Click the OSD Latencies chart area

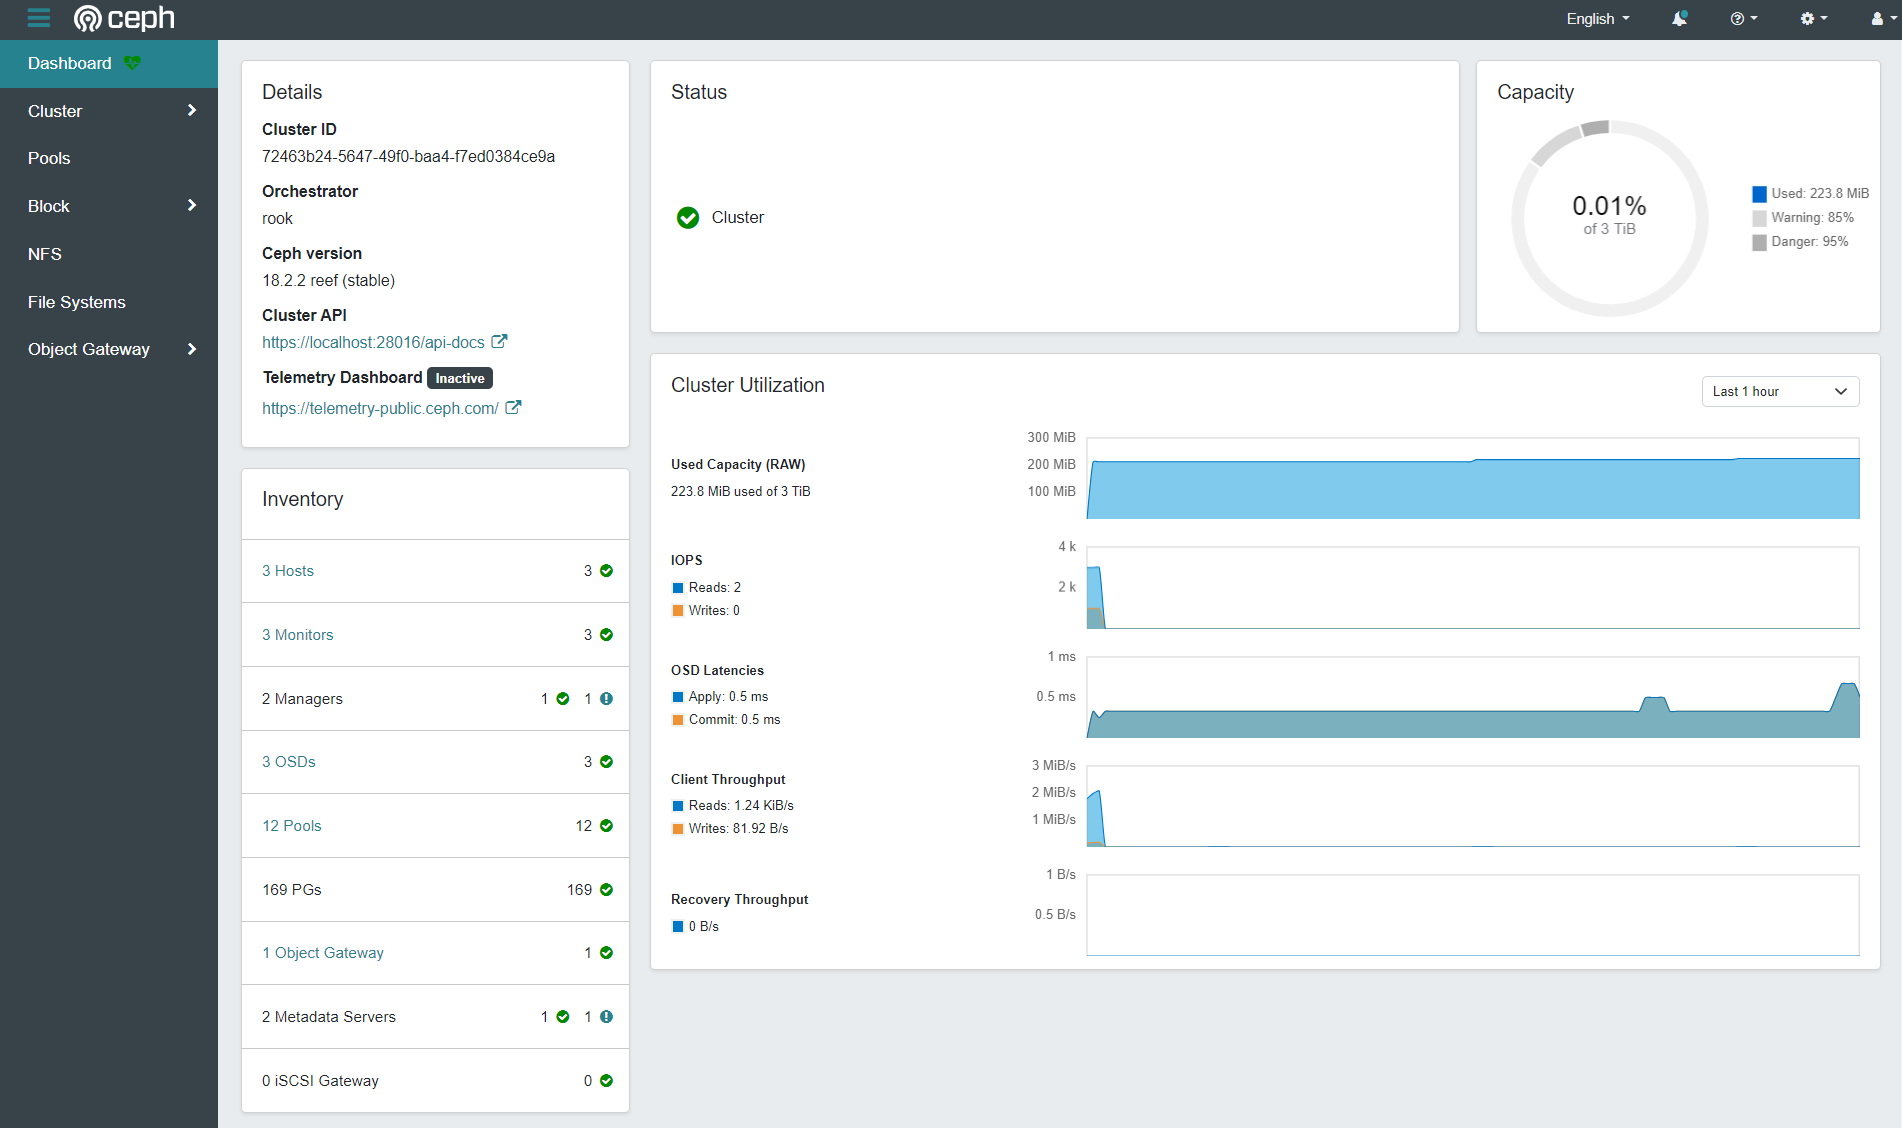(x=1473, y=697)
